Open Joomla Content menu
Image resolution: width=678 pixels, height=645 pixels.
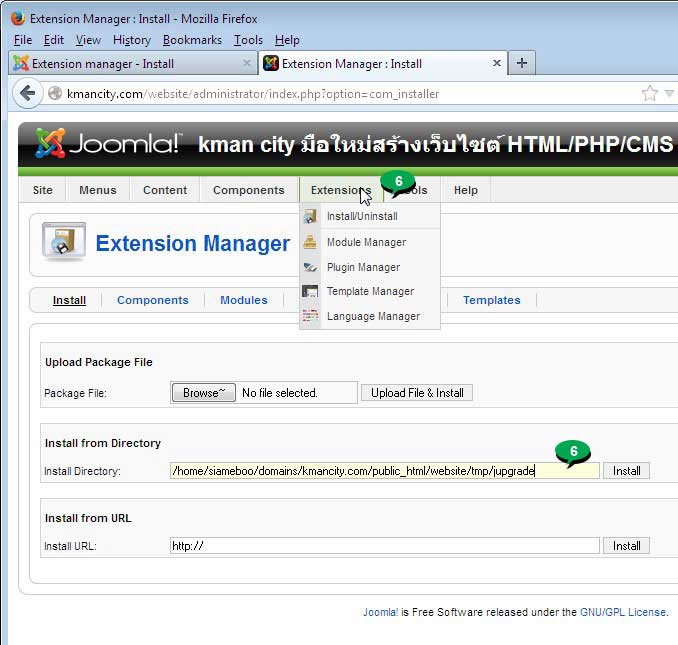coord(165,190)
